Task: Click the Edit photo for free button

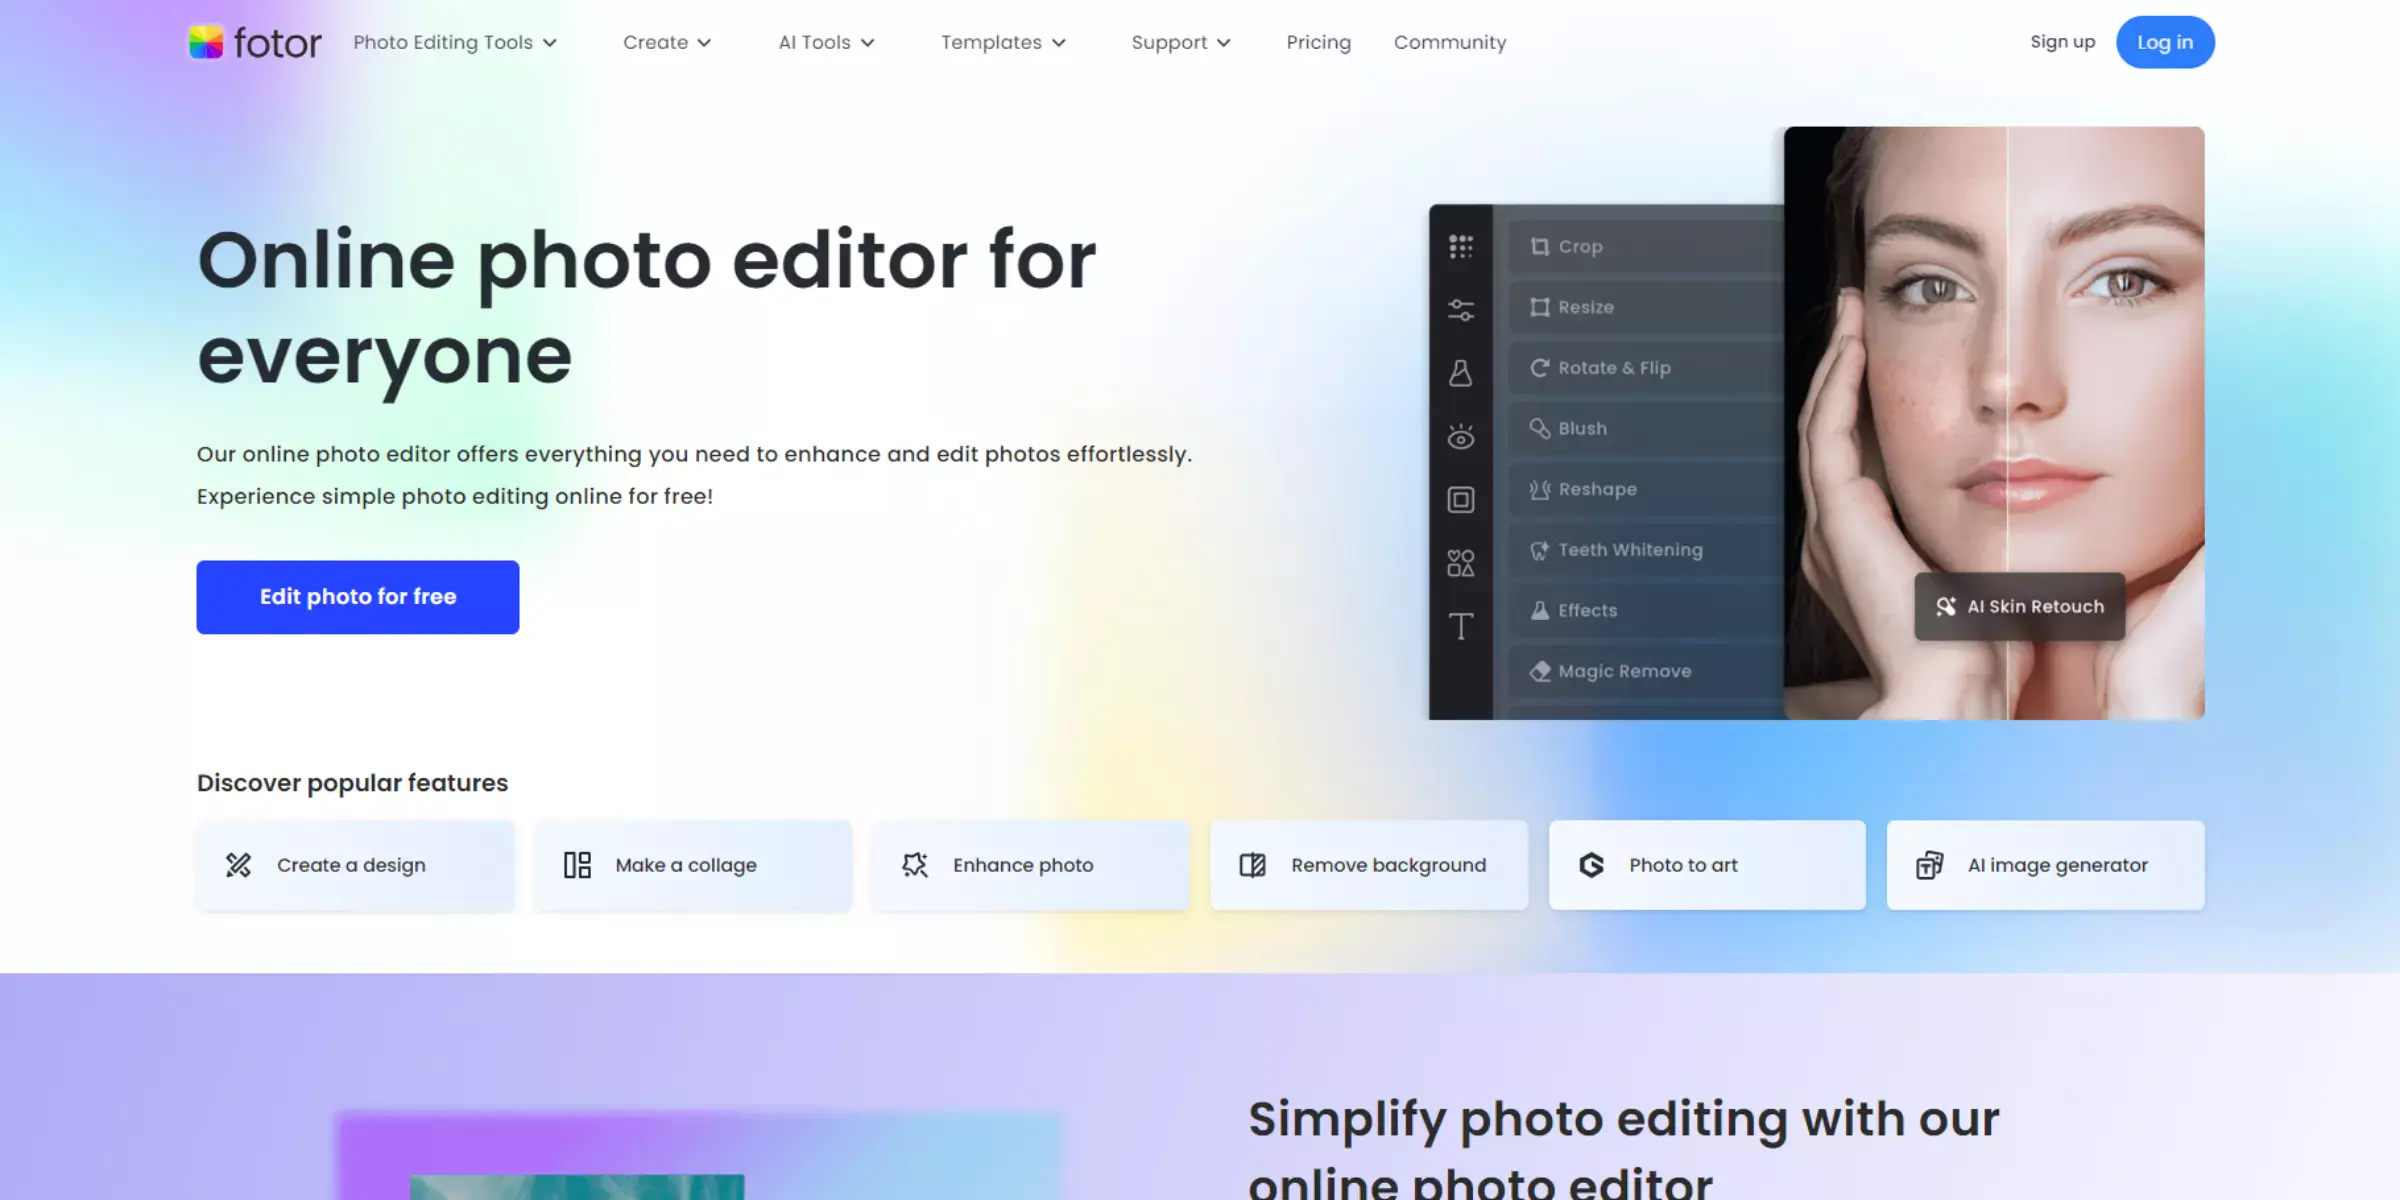Action: 358,595
